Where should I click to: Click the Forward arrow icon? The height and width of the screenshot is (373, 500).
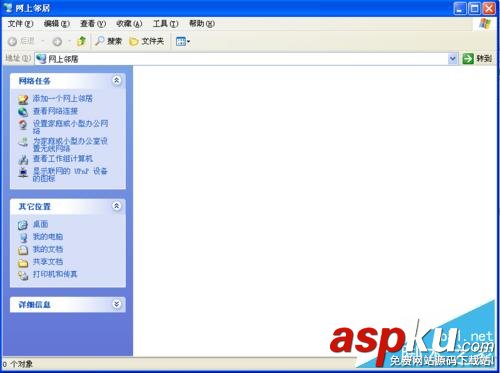(x=57, y=41)
